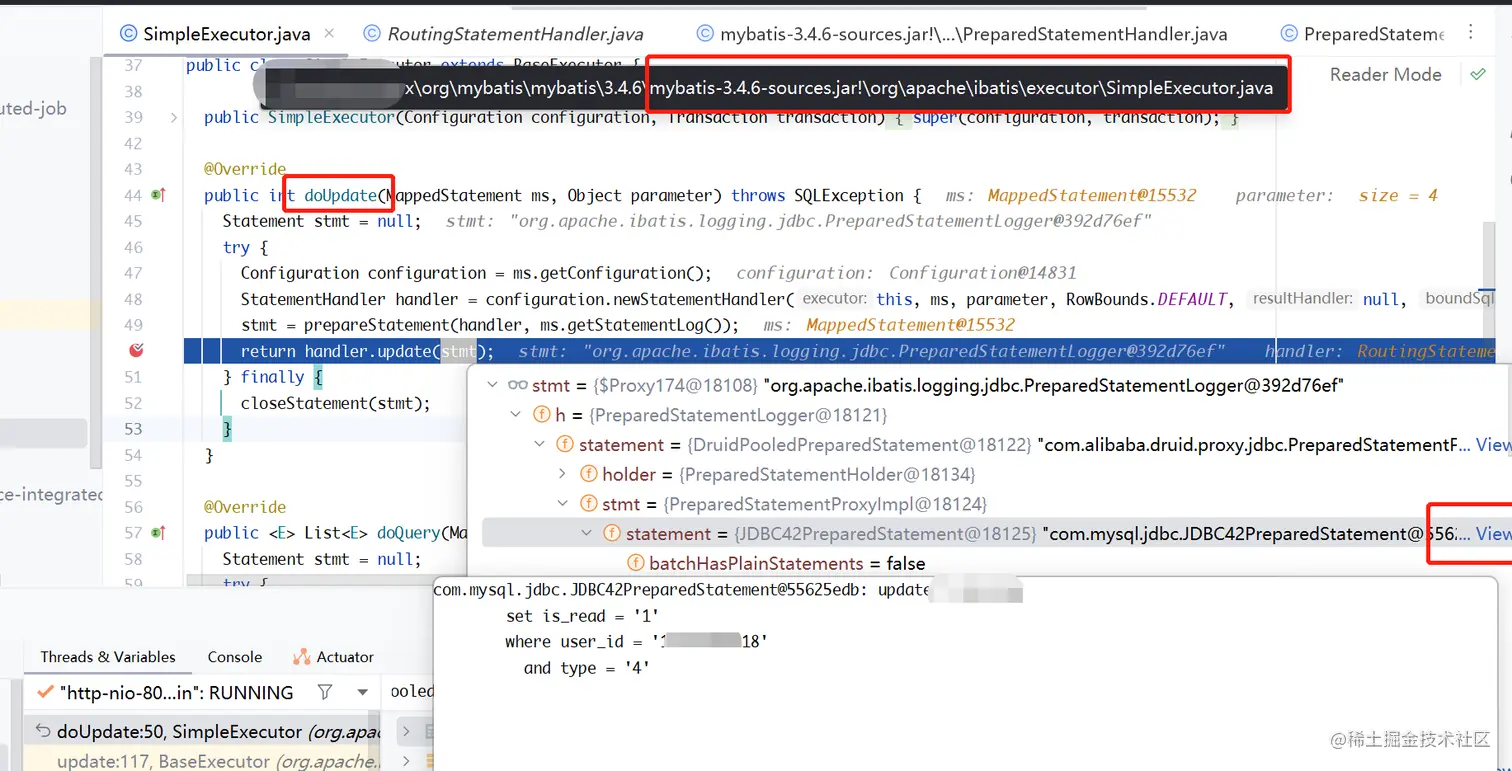This screenshot has width=1512, height=771.
Task: Click the field icon of h variable
Action: pos(541,414)
